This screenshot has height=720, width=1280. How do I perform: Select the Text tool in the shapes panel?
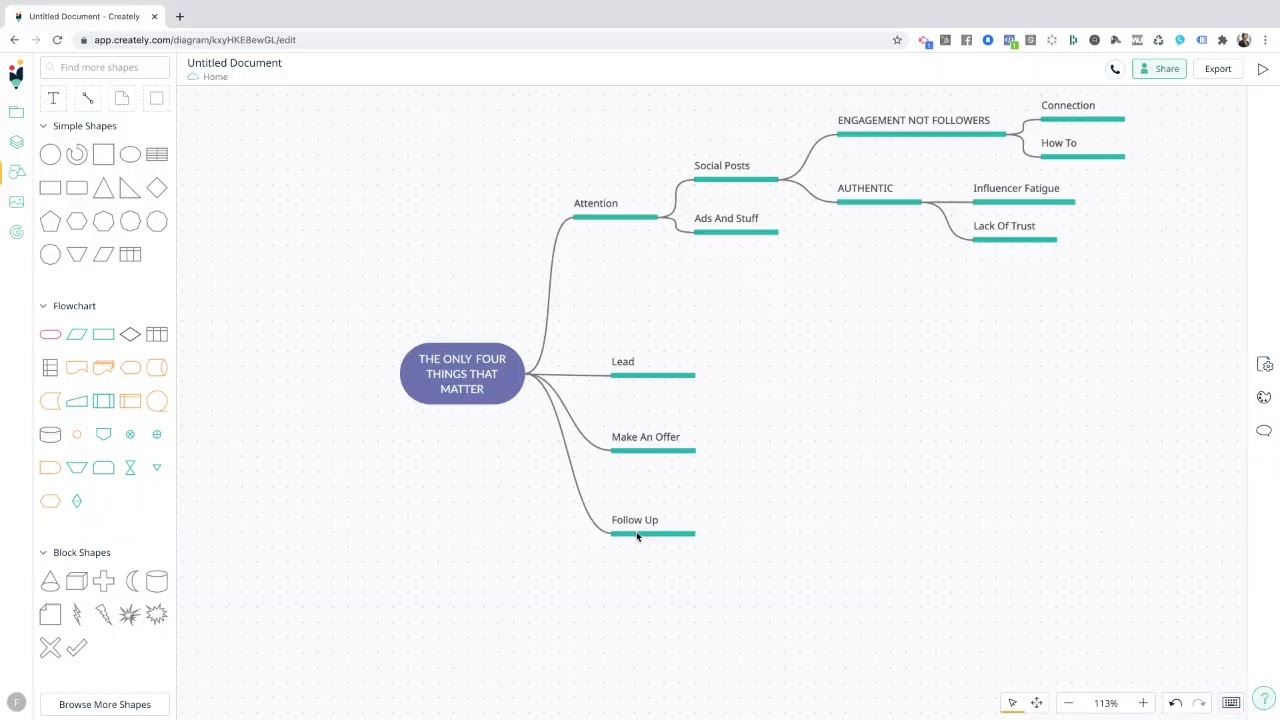[53, 98]
